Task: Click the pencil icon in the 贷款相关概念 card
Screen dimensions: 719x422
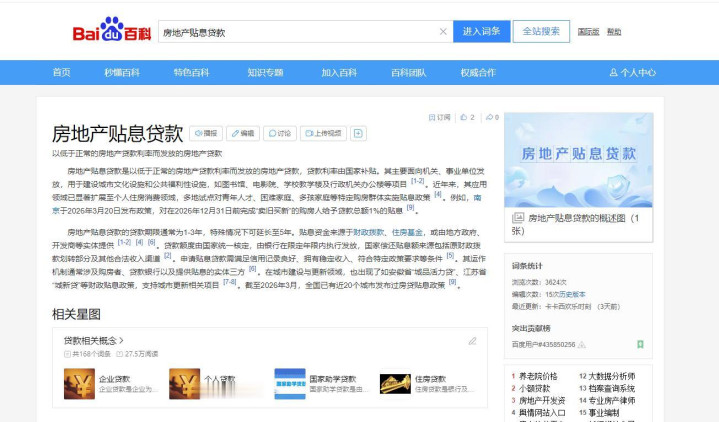Action: pyautogui.click(x=473, y=341)
